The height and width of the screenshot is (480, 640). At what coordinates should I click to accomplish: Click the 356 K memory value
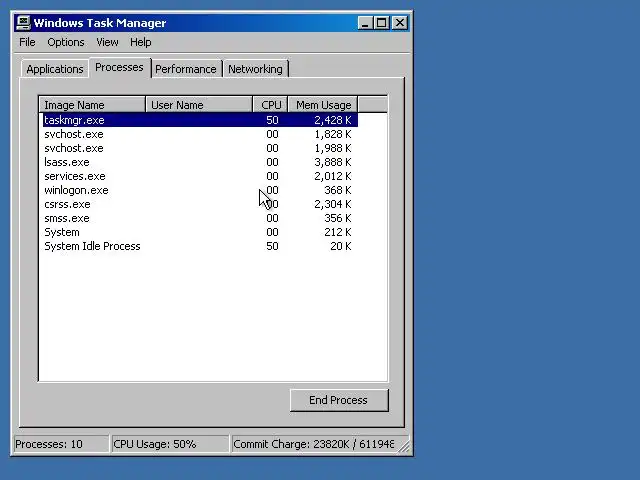pos(338,218)
